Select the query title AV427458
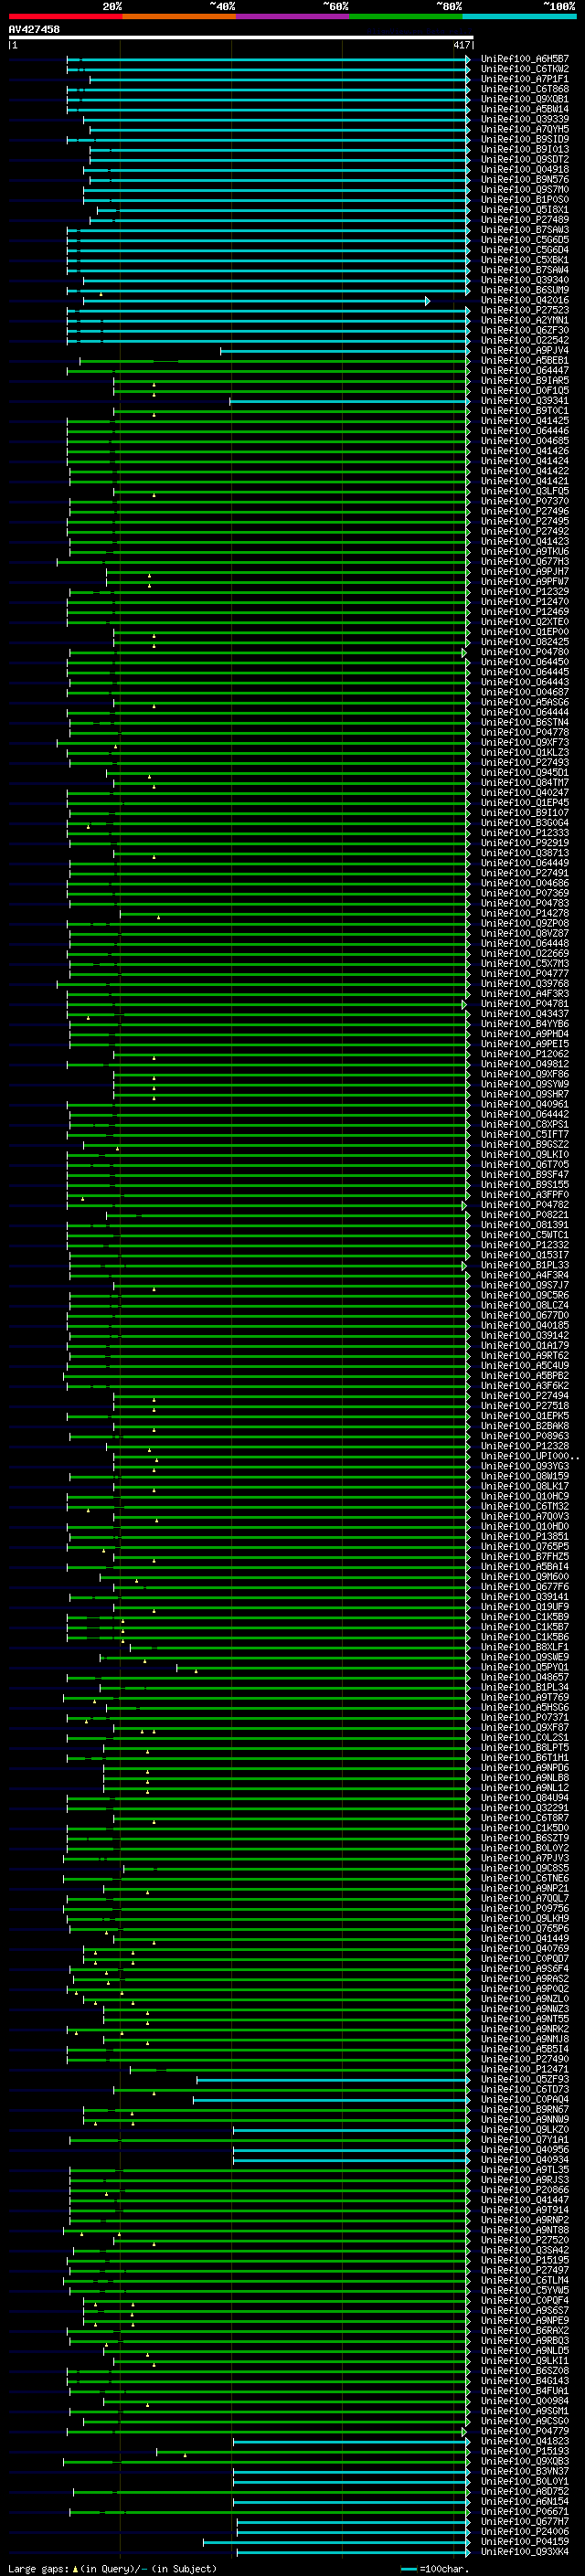585x2576 pixels. (34, 29)
